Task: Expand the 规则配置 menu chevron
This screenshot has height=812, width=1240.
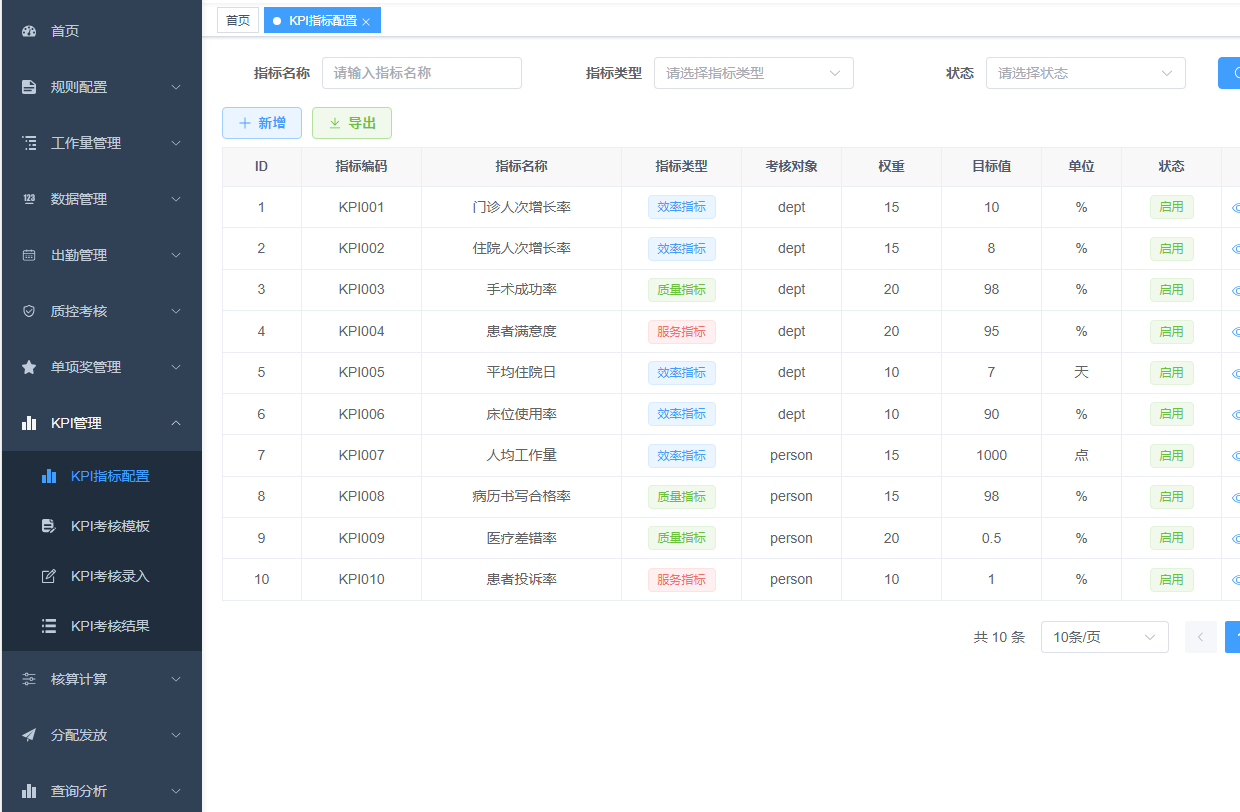Action: tap(176, 87)
